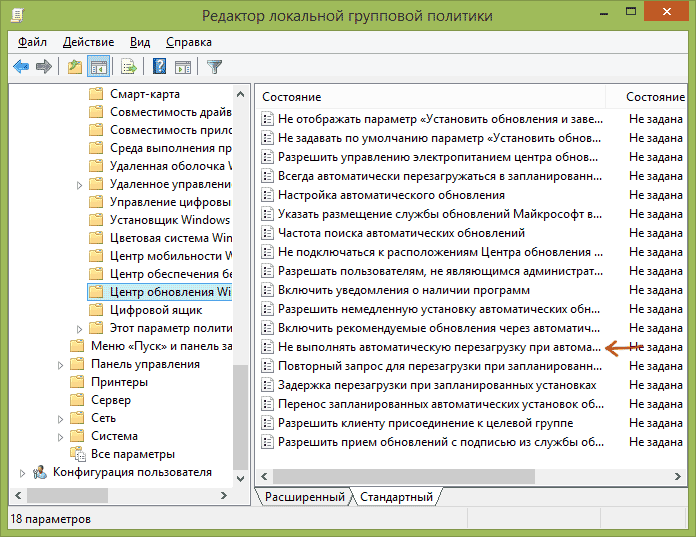Select policy Разрешить управлению электропитанием центра обнов...
This screenshot has height=537, width=696.
tap(438, 157)
